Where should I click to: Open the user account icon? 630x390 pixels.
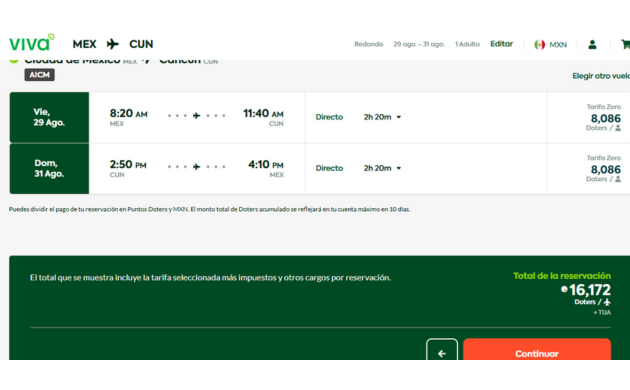click(592, 44)
